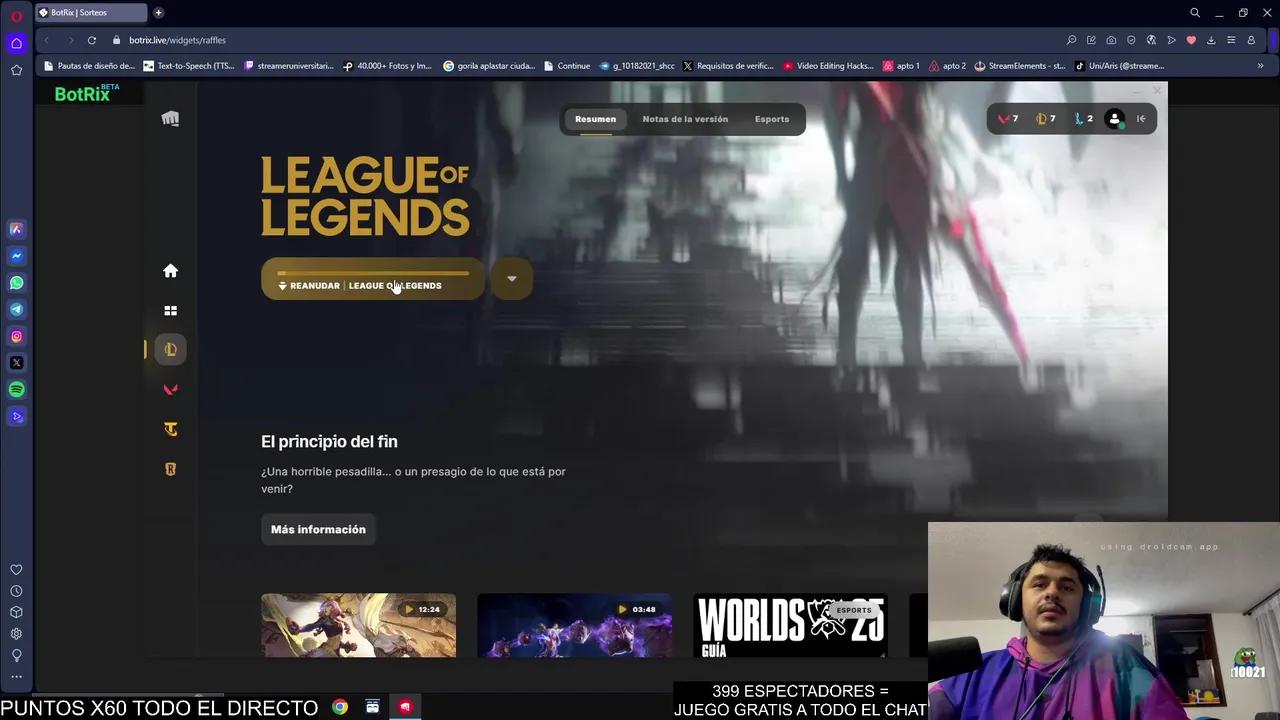Play the 03:48 video thumbnail
The image size is (1280, 720).
[x=574, y=626]
